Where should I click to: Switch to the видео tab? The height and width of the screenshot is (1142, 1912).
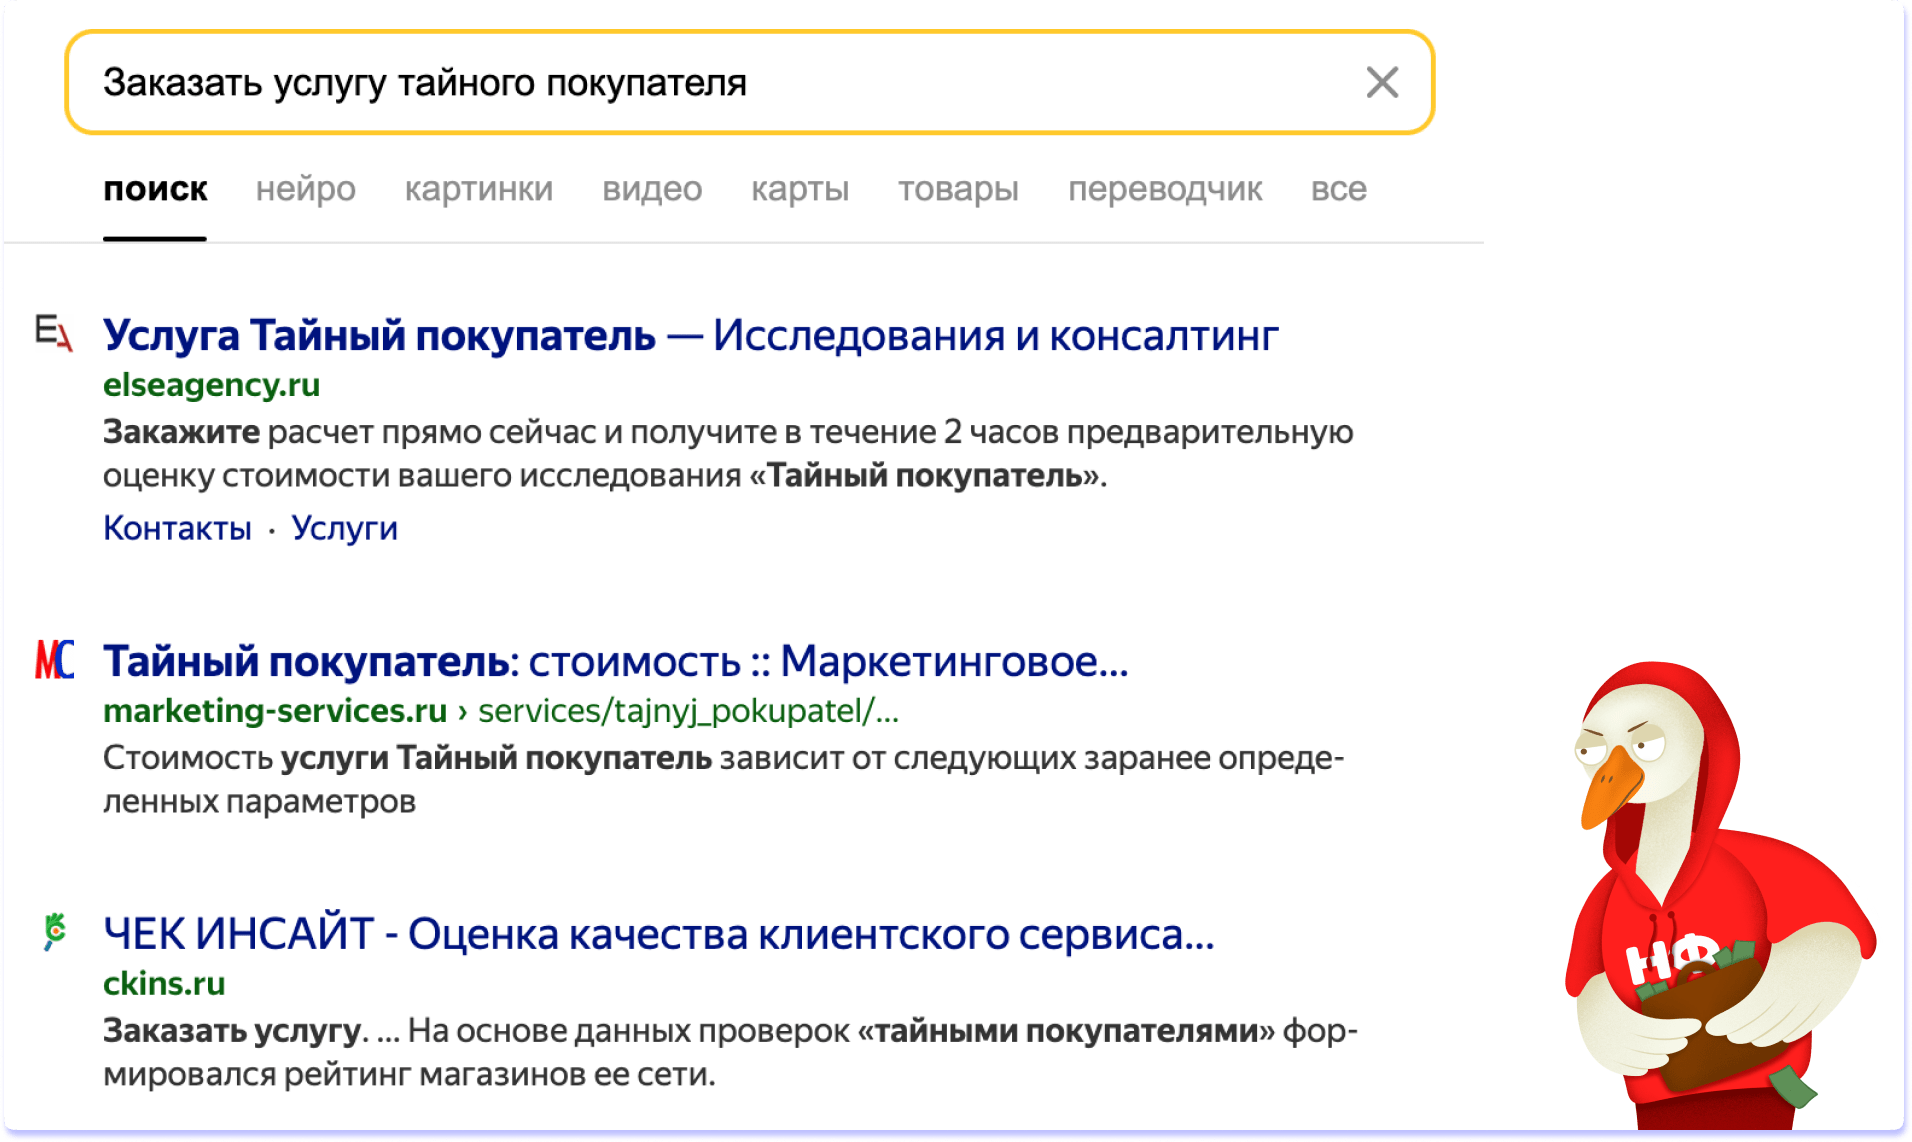[652, 189]
